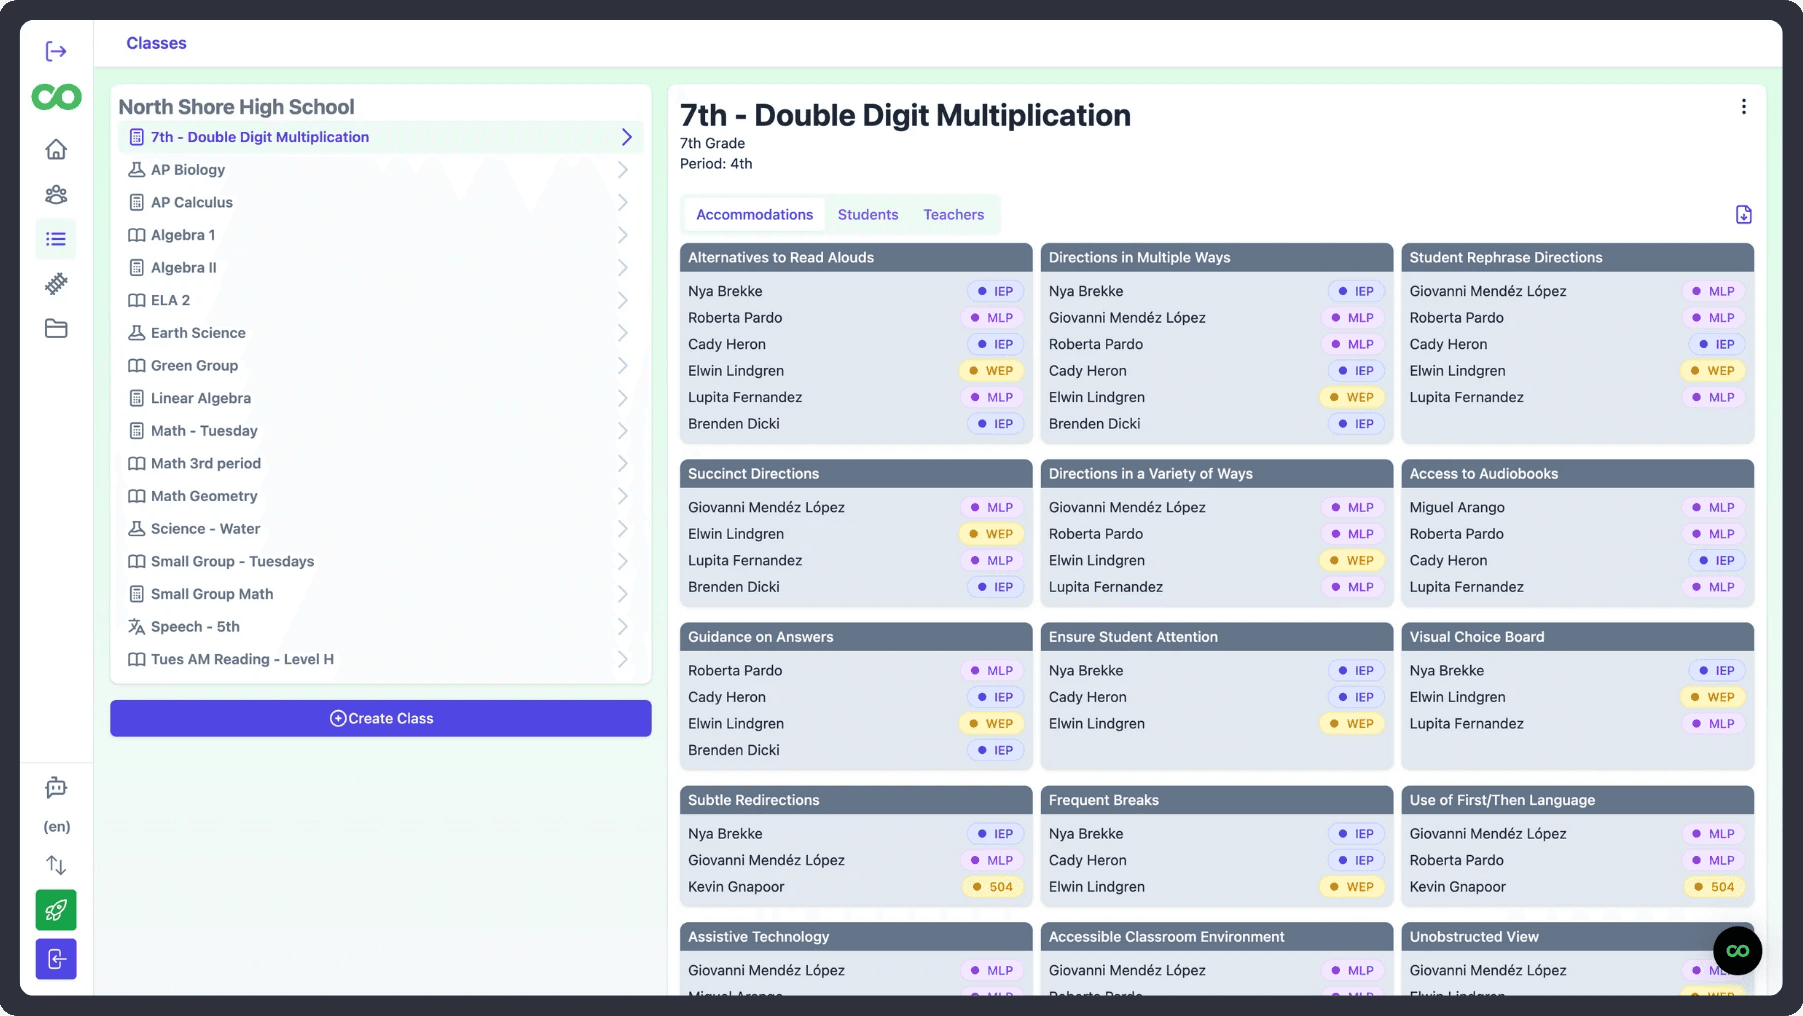This screenshot has width=1803, height=1016.
Task: Click the Create Class button
Action: pyautogui.click(x=381, y=718)
